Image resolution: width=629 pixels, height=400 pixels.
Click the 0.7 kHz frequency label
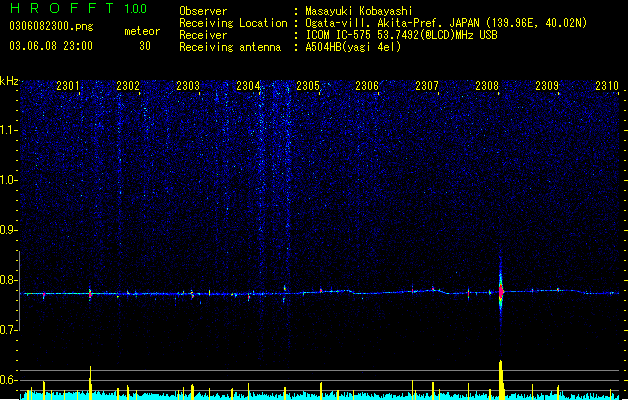(x=9, y=330)
